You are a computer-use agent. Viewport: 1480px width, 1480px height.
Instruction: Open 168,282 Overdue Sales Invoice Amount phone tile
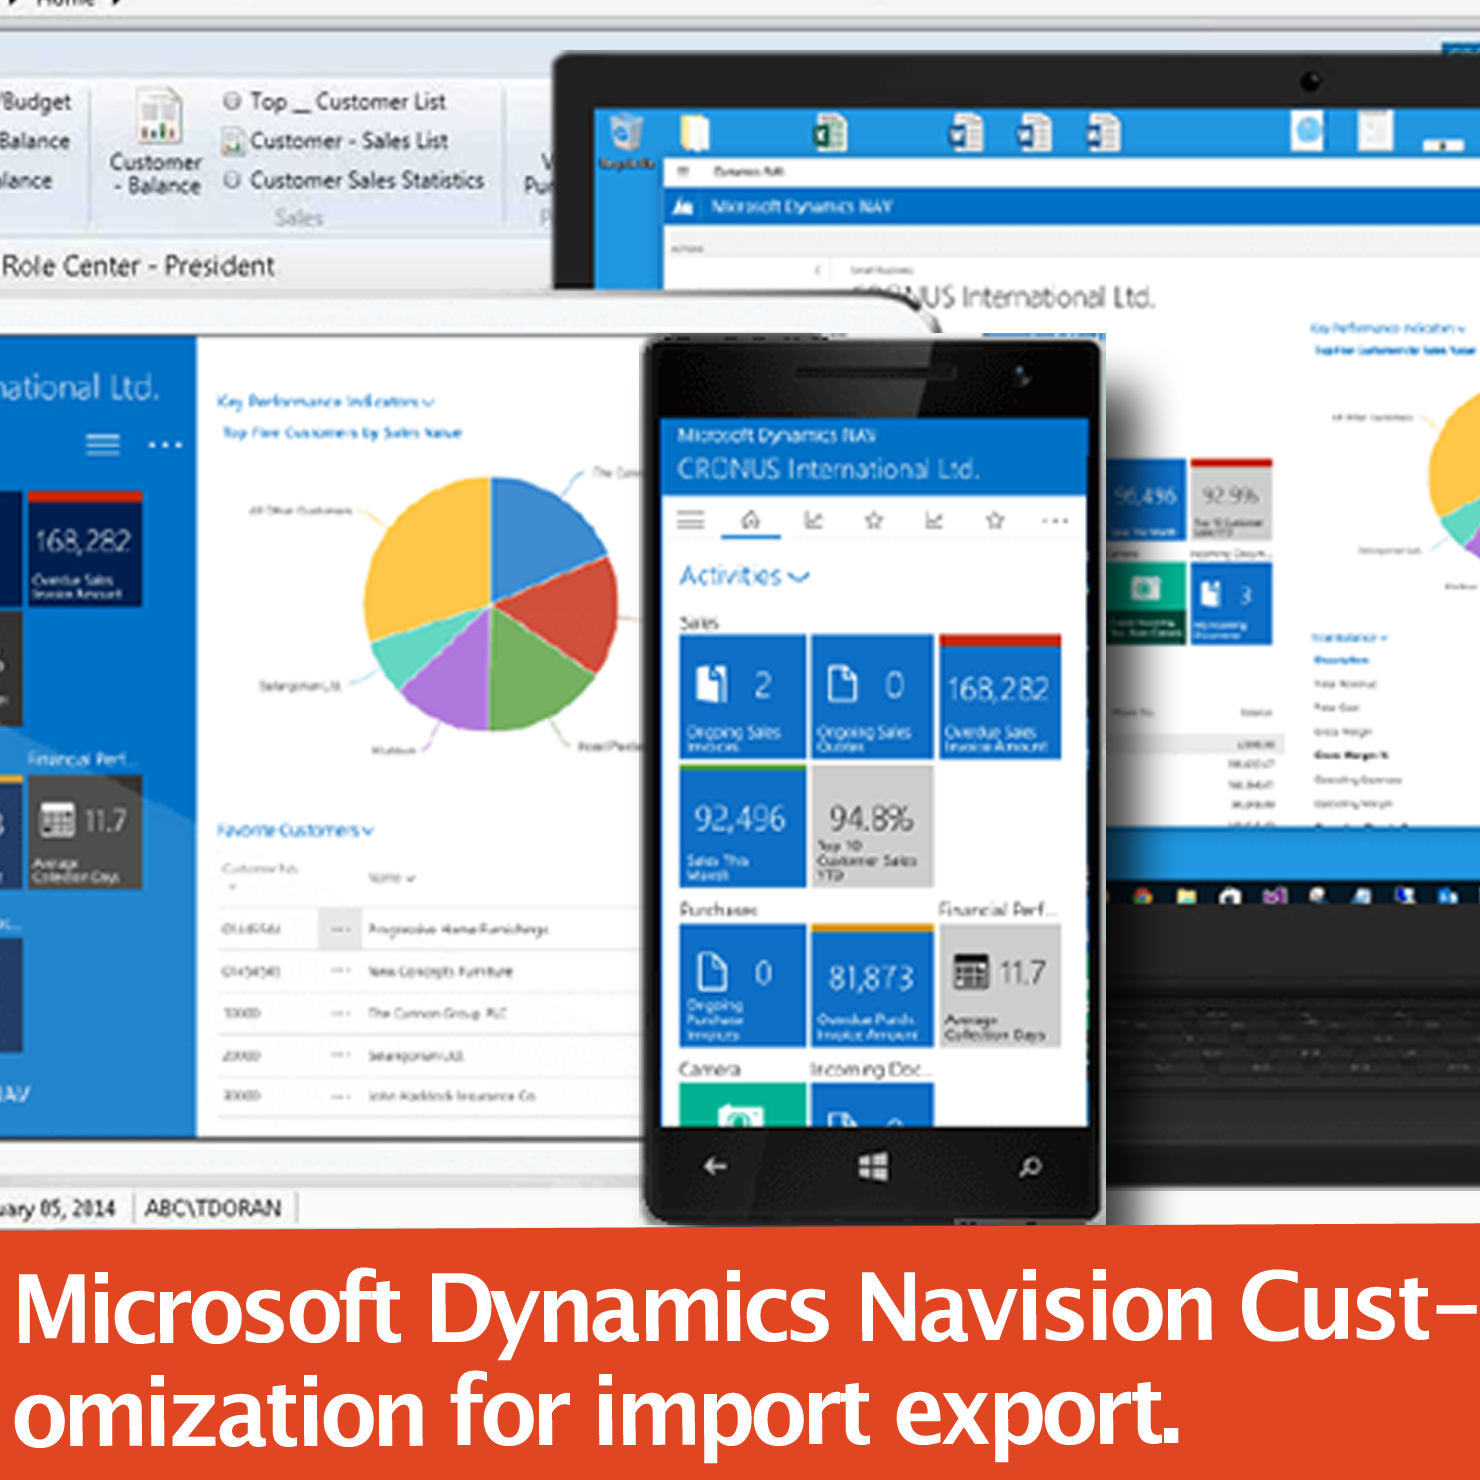point(1000,697)
